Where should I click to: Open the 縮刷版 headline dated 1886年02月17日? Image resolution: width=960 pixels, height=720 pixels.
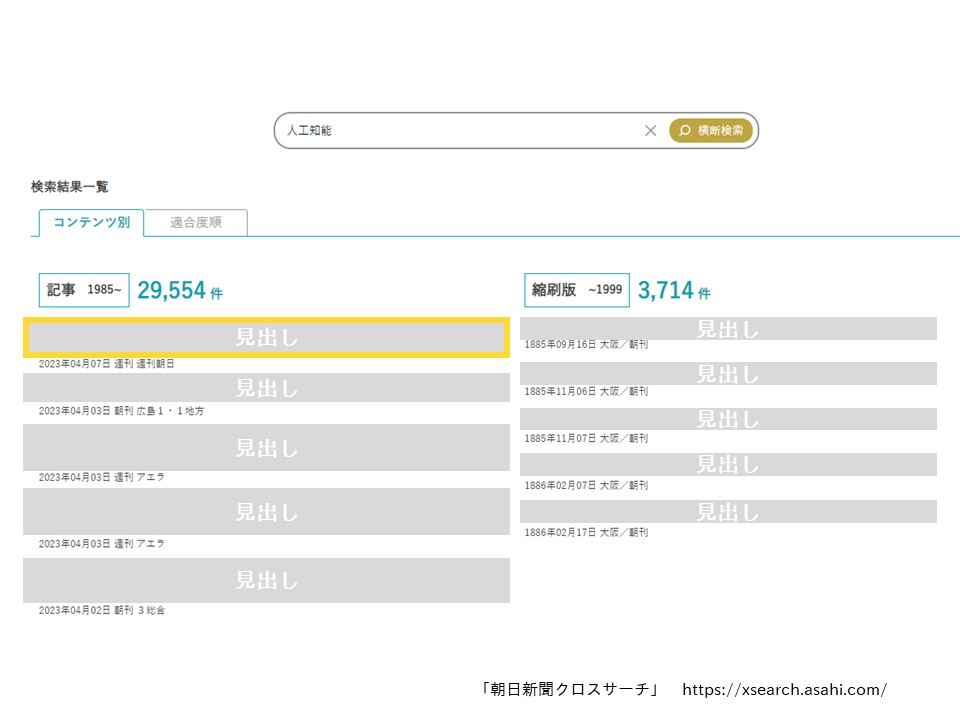pos(728,511)
